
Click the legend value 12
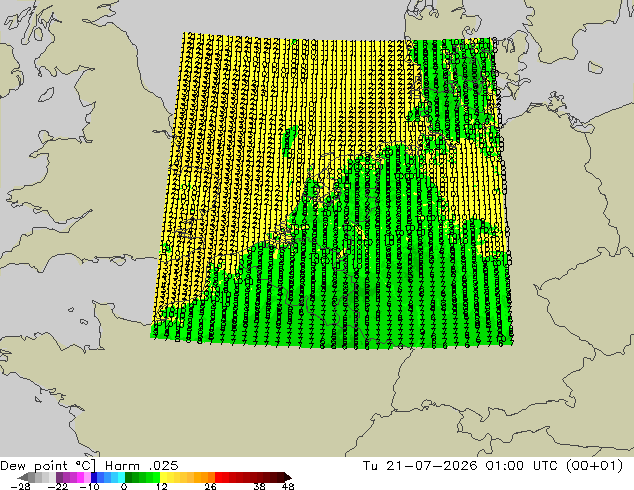click(x=162, y=486)
